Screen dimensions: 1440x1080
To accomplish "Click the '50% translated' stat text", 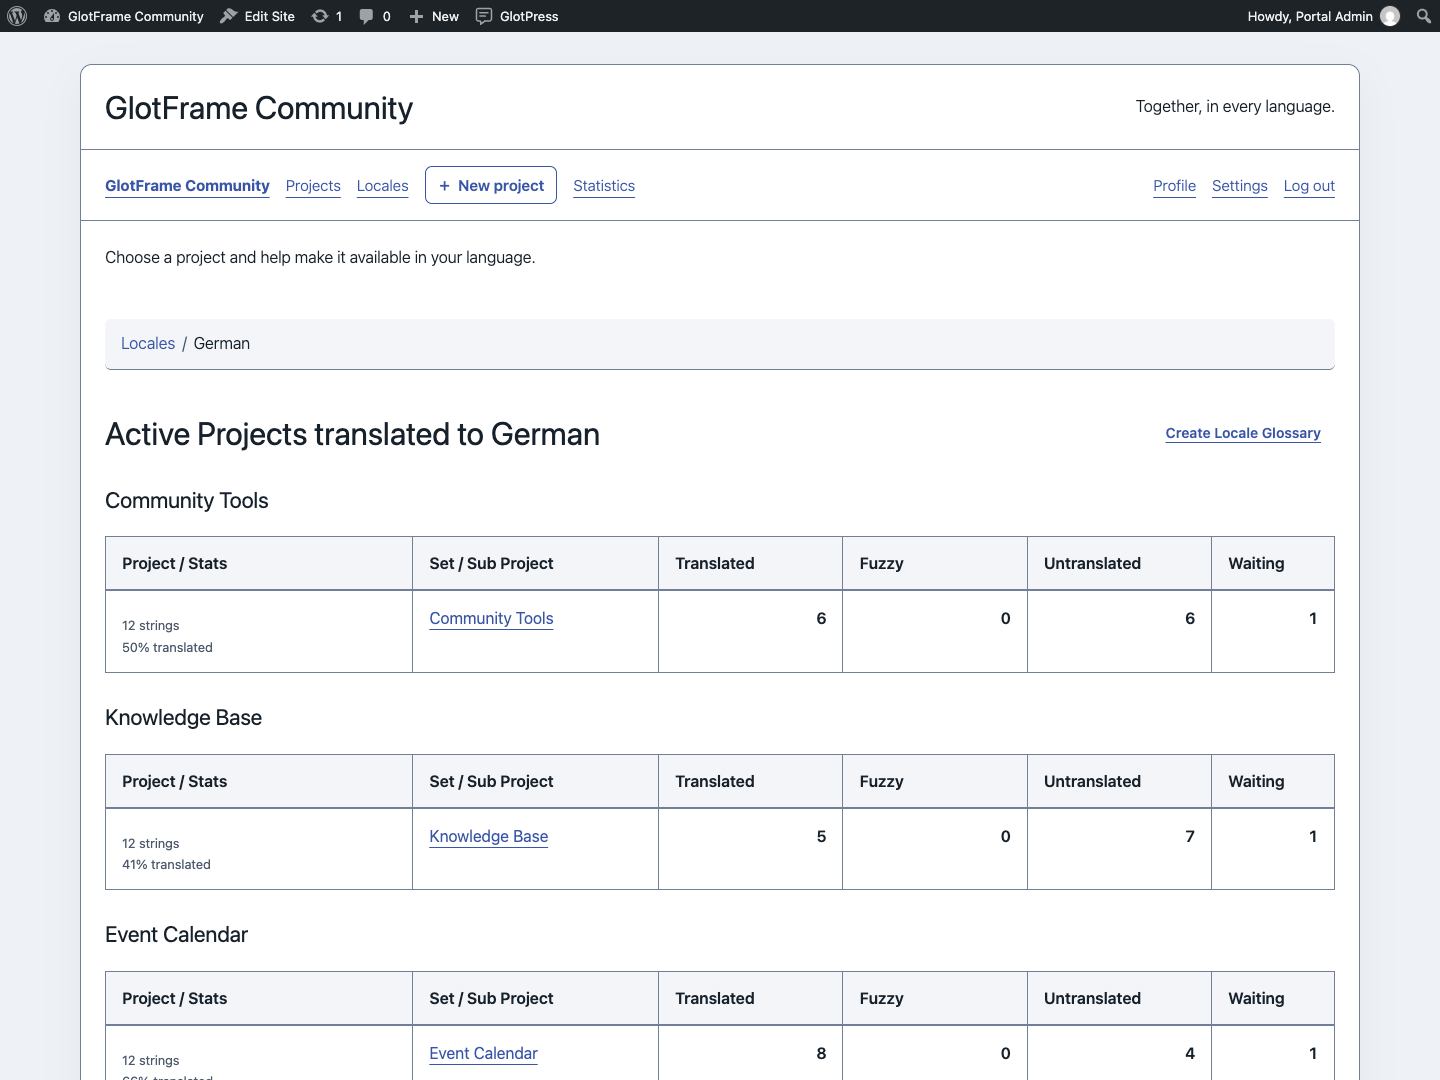I will [x=167, y=648].
